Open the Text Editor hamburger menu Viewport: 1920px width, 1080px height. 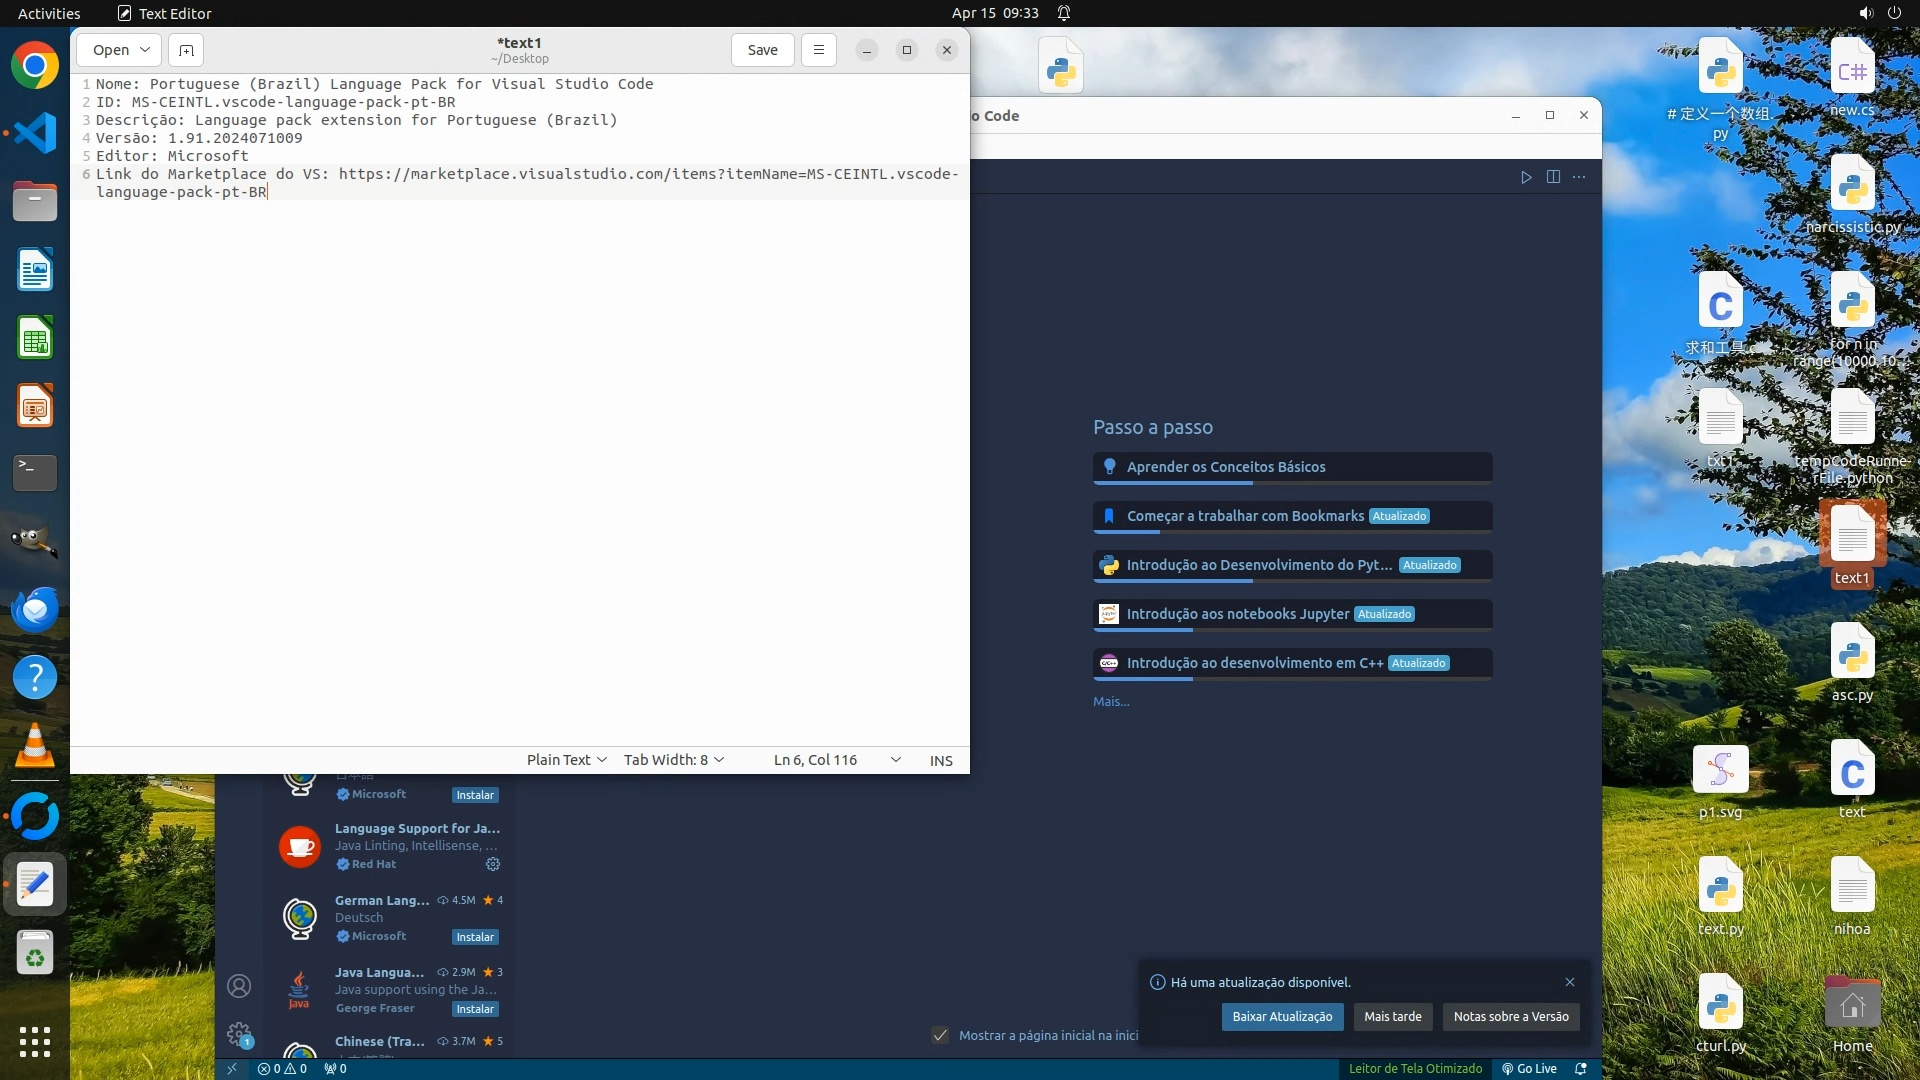point(818,50)
